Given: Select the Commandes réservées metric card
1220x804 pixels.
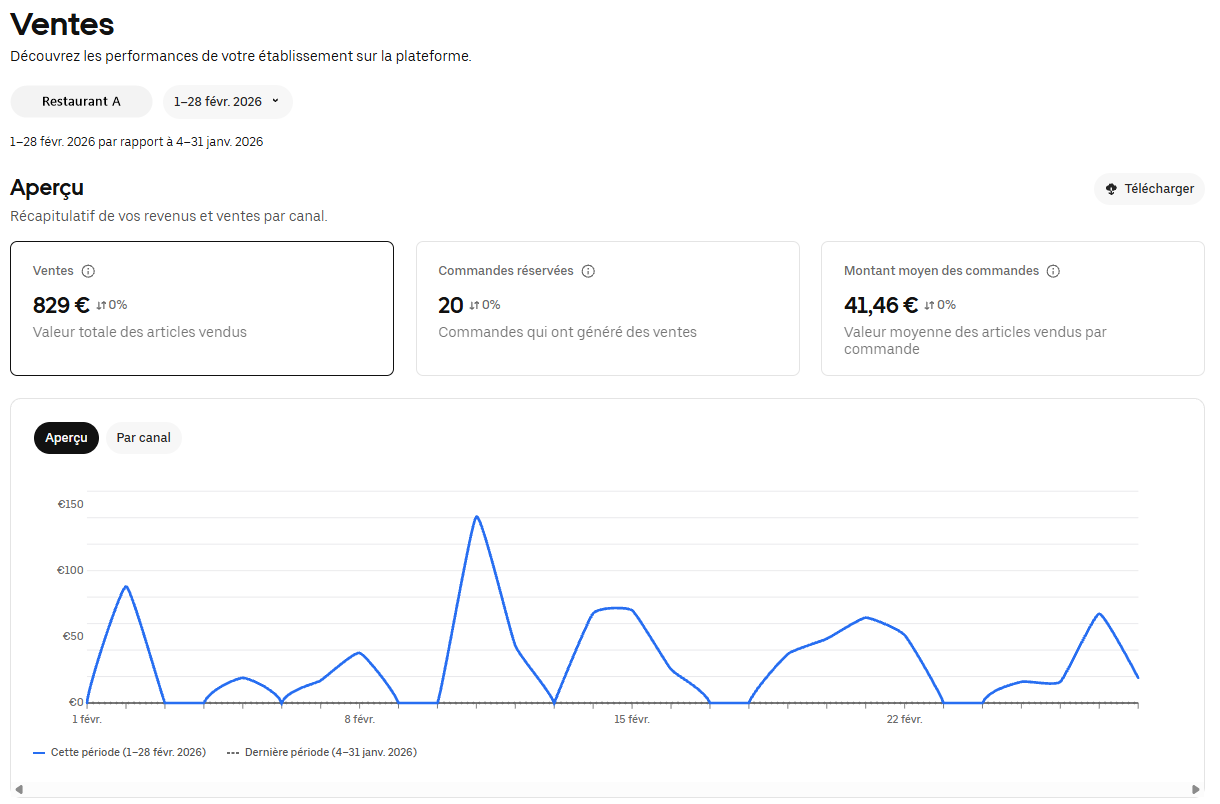Looking at the screenshot, I should [608, 308].
